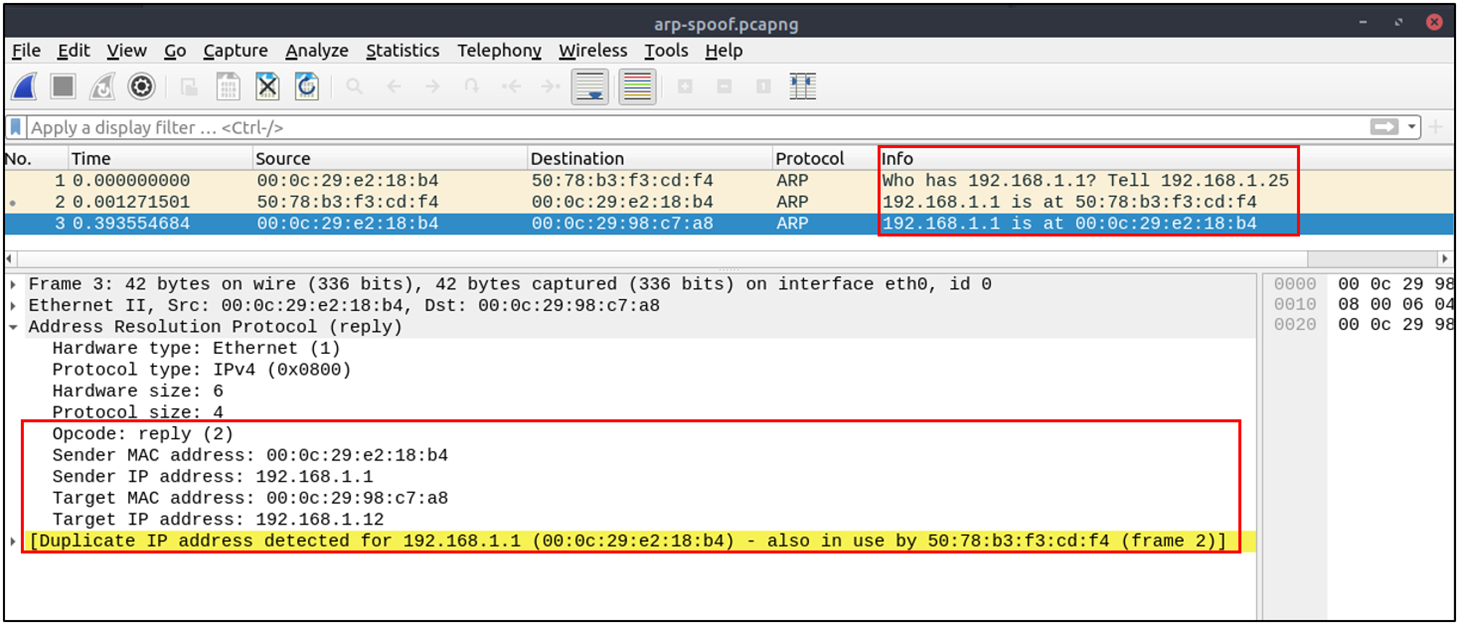This screenshot has width=1459, height=625.
Task: Expand the Duplicate IP address warning
Action: (13, 541)
